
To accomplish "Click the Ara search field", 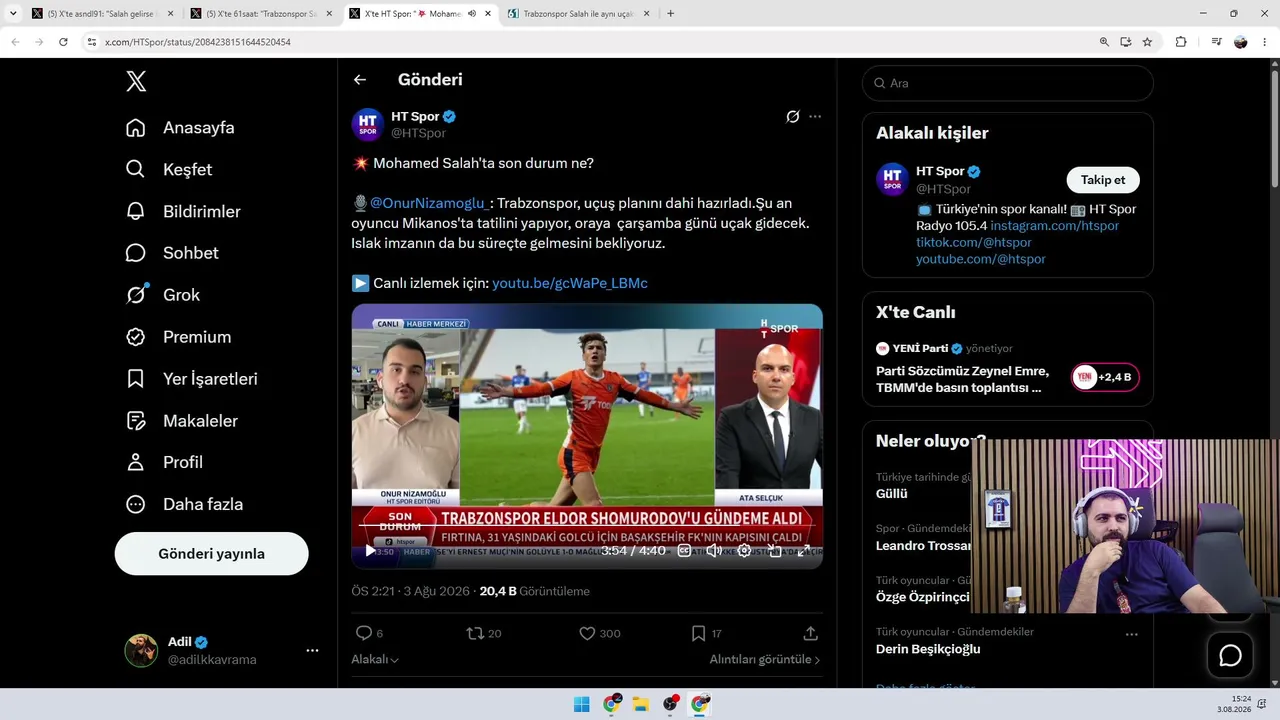I will point(1008,84).
